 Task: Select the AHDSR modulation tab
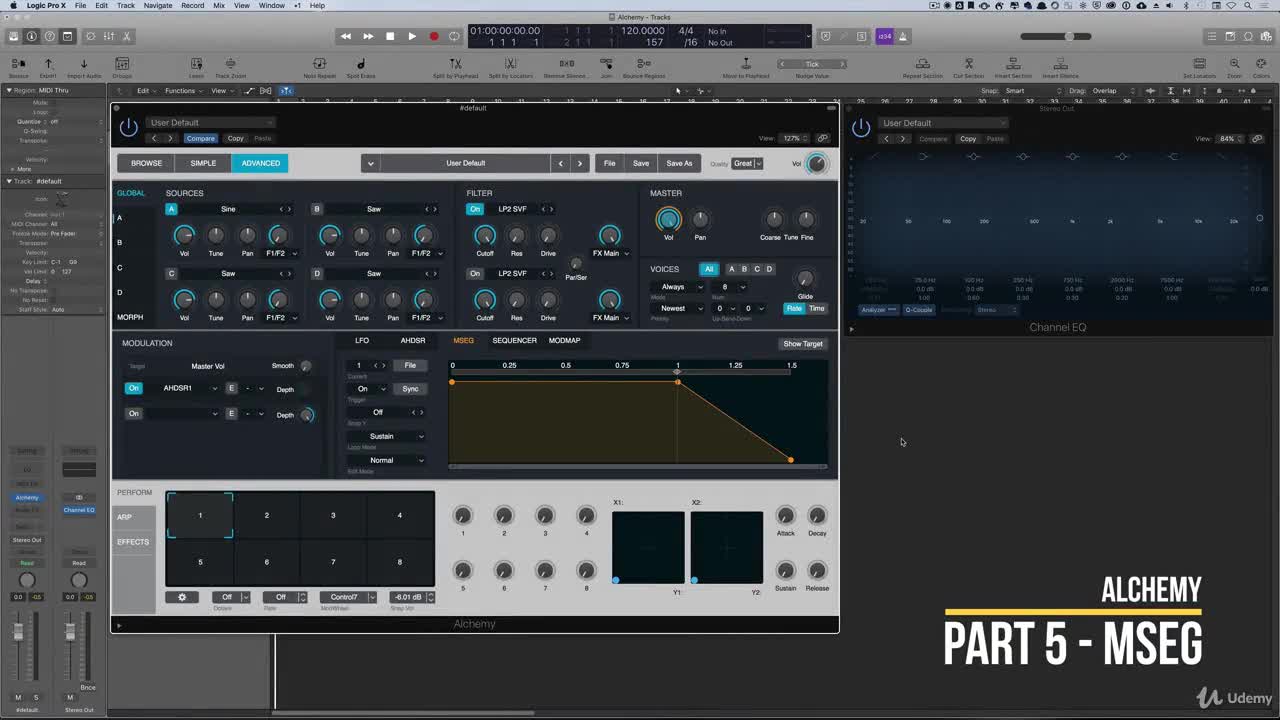[413, 340]
